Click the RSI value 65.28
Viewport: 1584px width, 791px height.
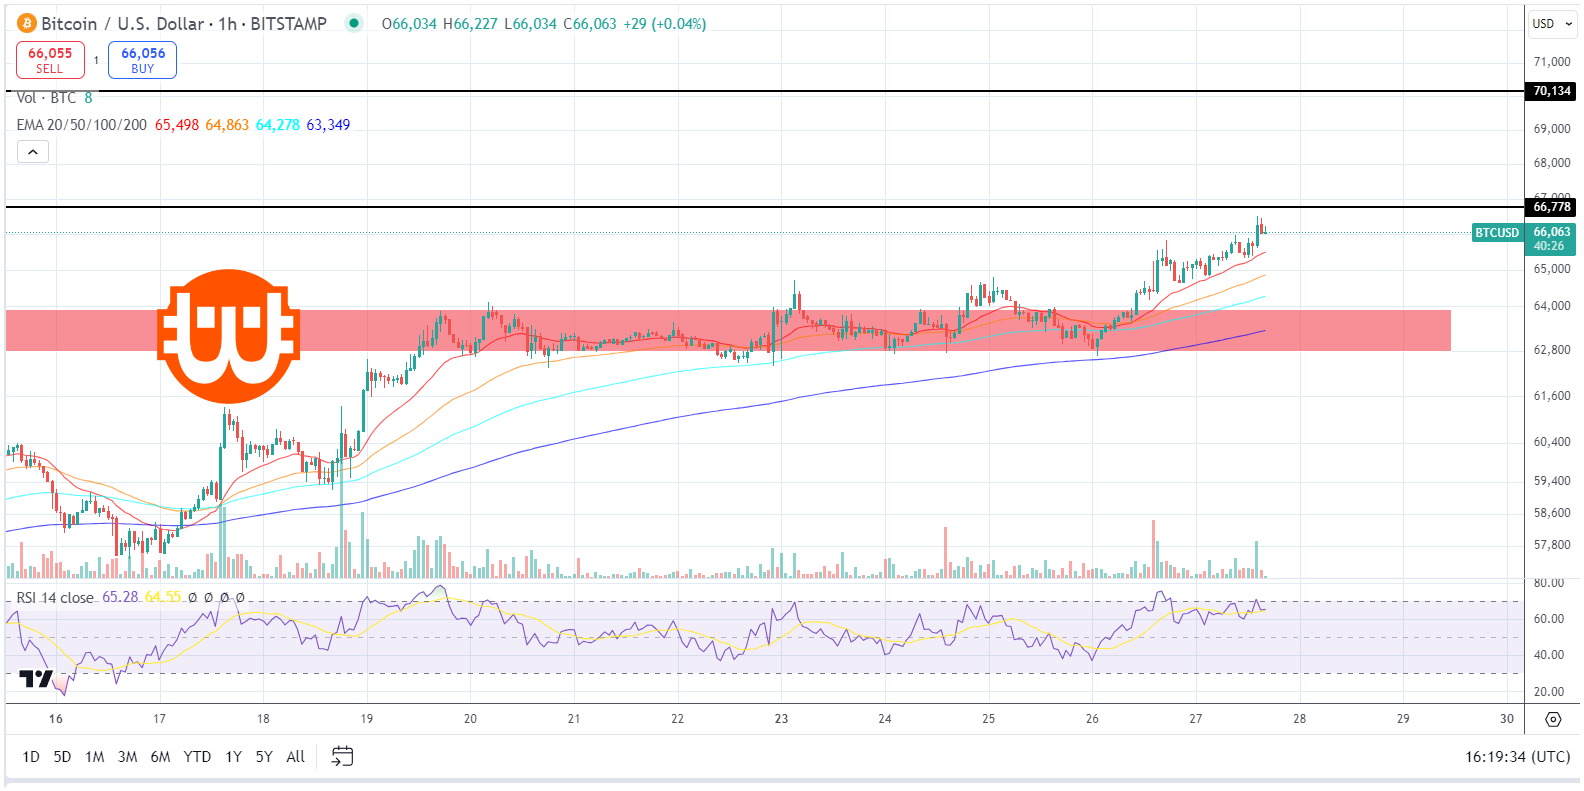(x=120, y=597)
